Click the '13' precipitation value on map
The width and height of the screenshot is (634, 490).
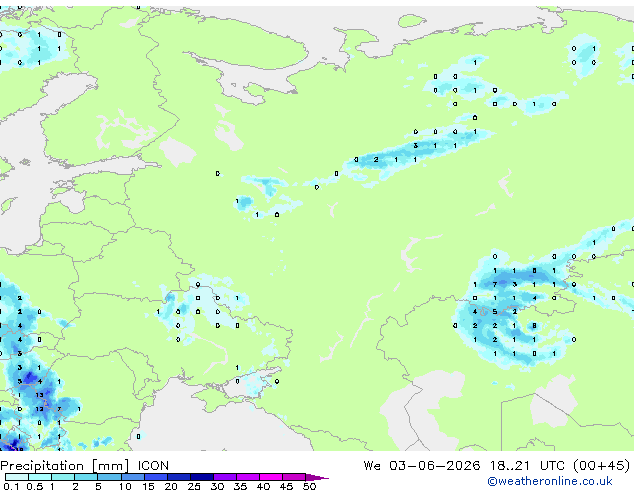click(x=39, y=395)
